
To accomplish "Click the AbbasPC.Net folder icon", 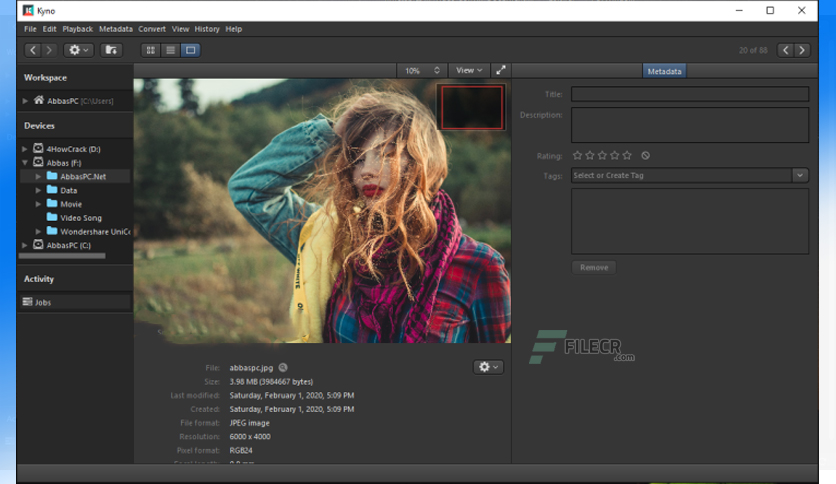I will point(52,175).
